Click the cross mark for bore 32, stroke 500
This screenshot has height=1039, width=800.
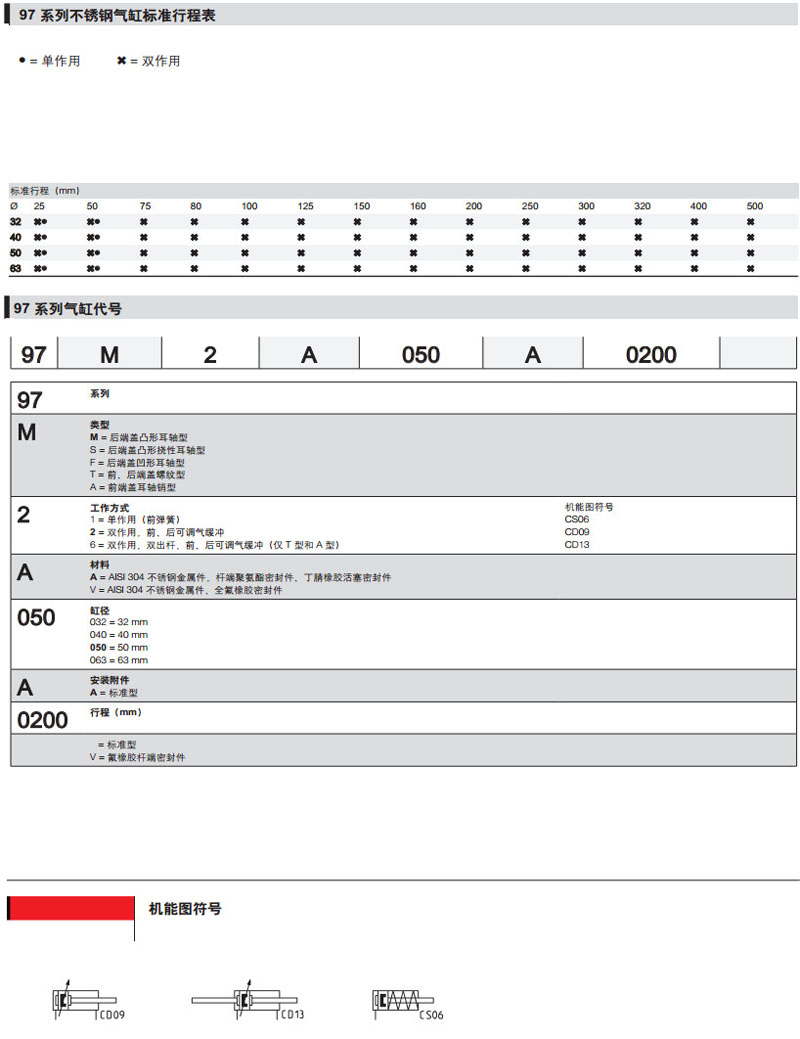pos(750,222)
